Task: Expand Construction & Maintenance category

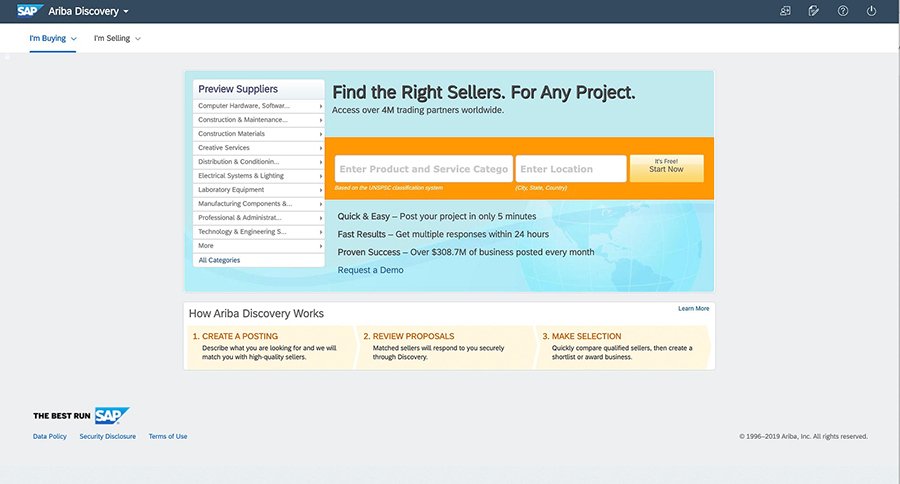Action: tap(259, 120)
